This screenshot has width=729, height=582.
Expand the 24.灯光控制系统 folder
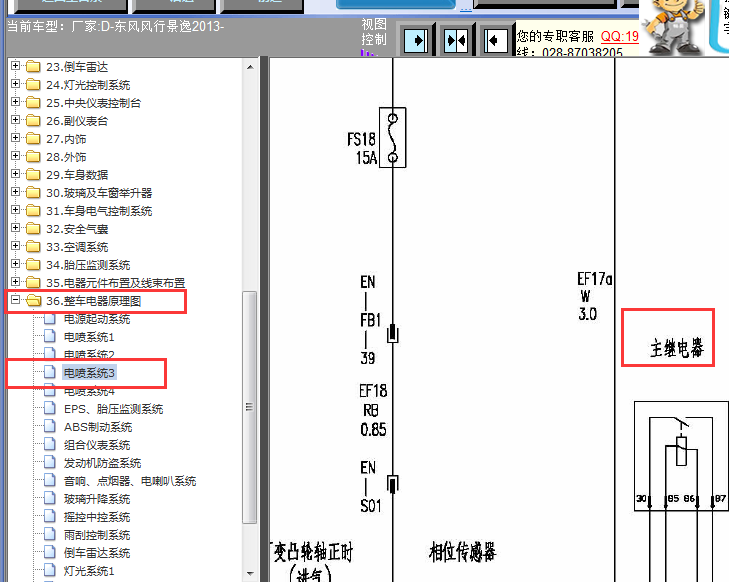click(x=15, y=84)
